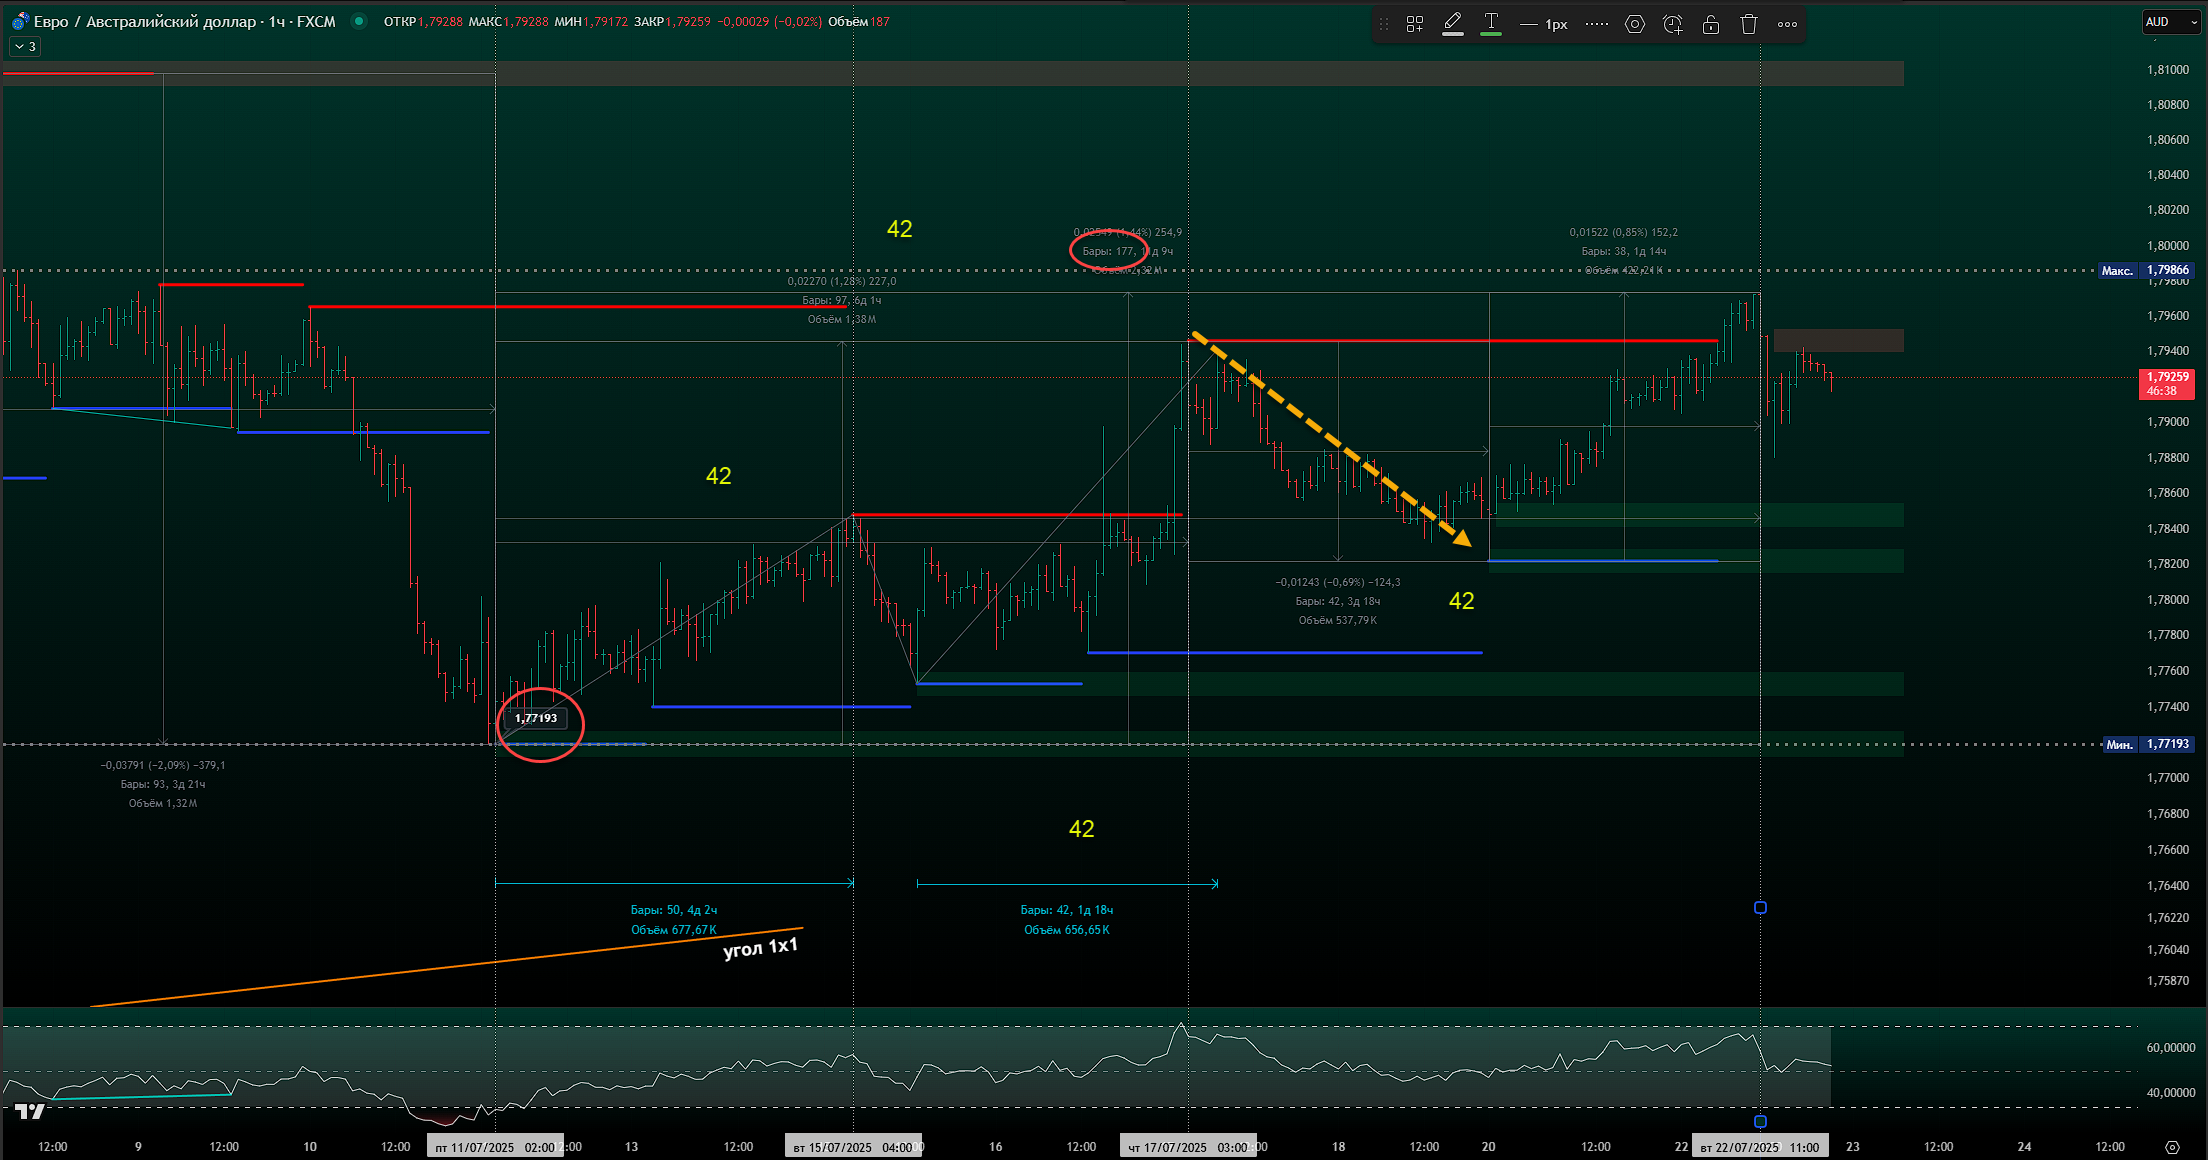
Task: Add alert with clock-plus icon
Action: [1673, 24]
